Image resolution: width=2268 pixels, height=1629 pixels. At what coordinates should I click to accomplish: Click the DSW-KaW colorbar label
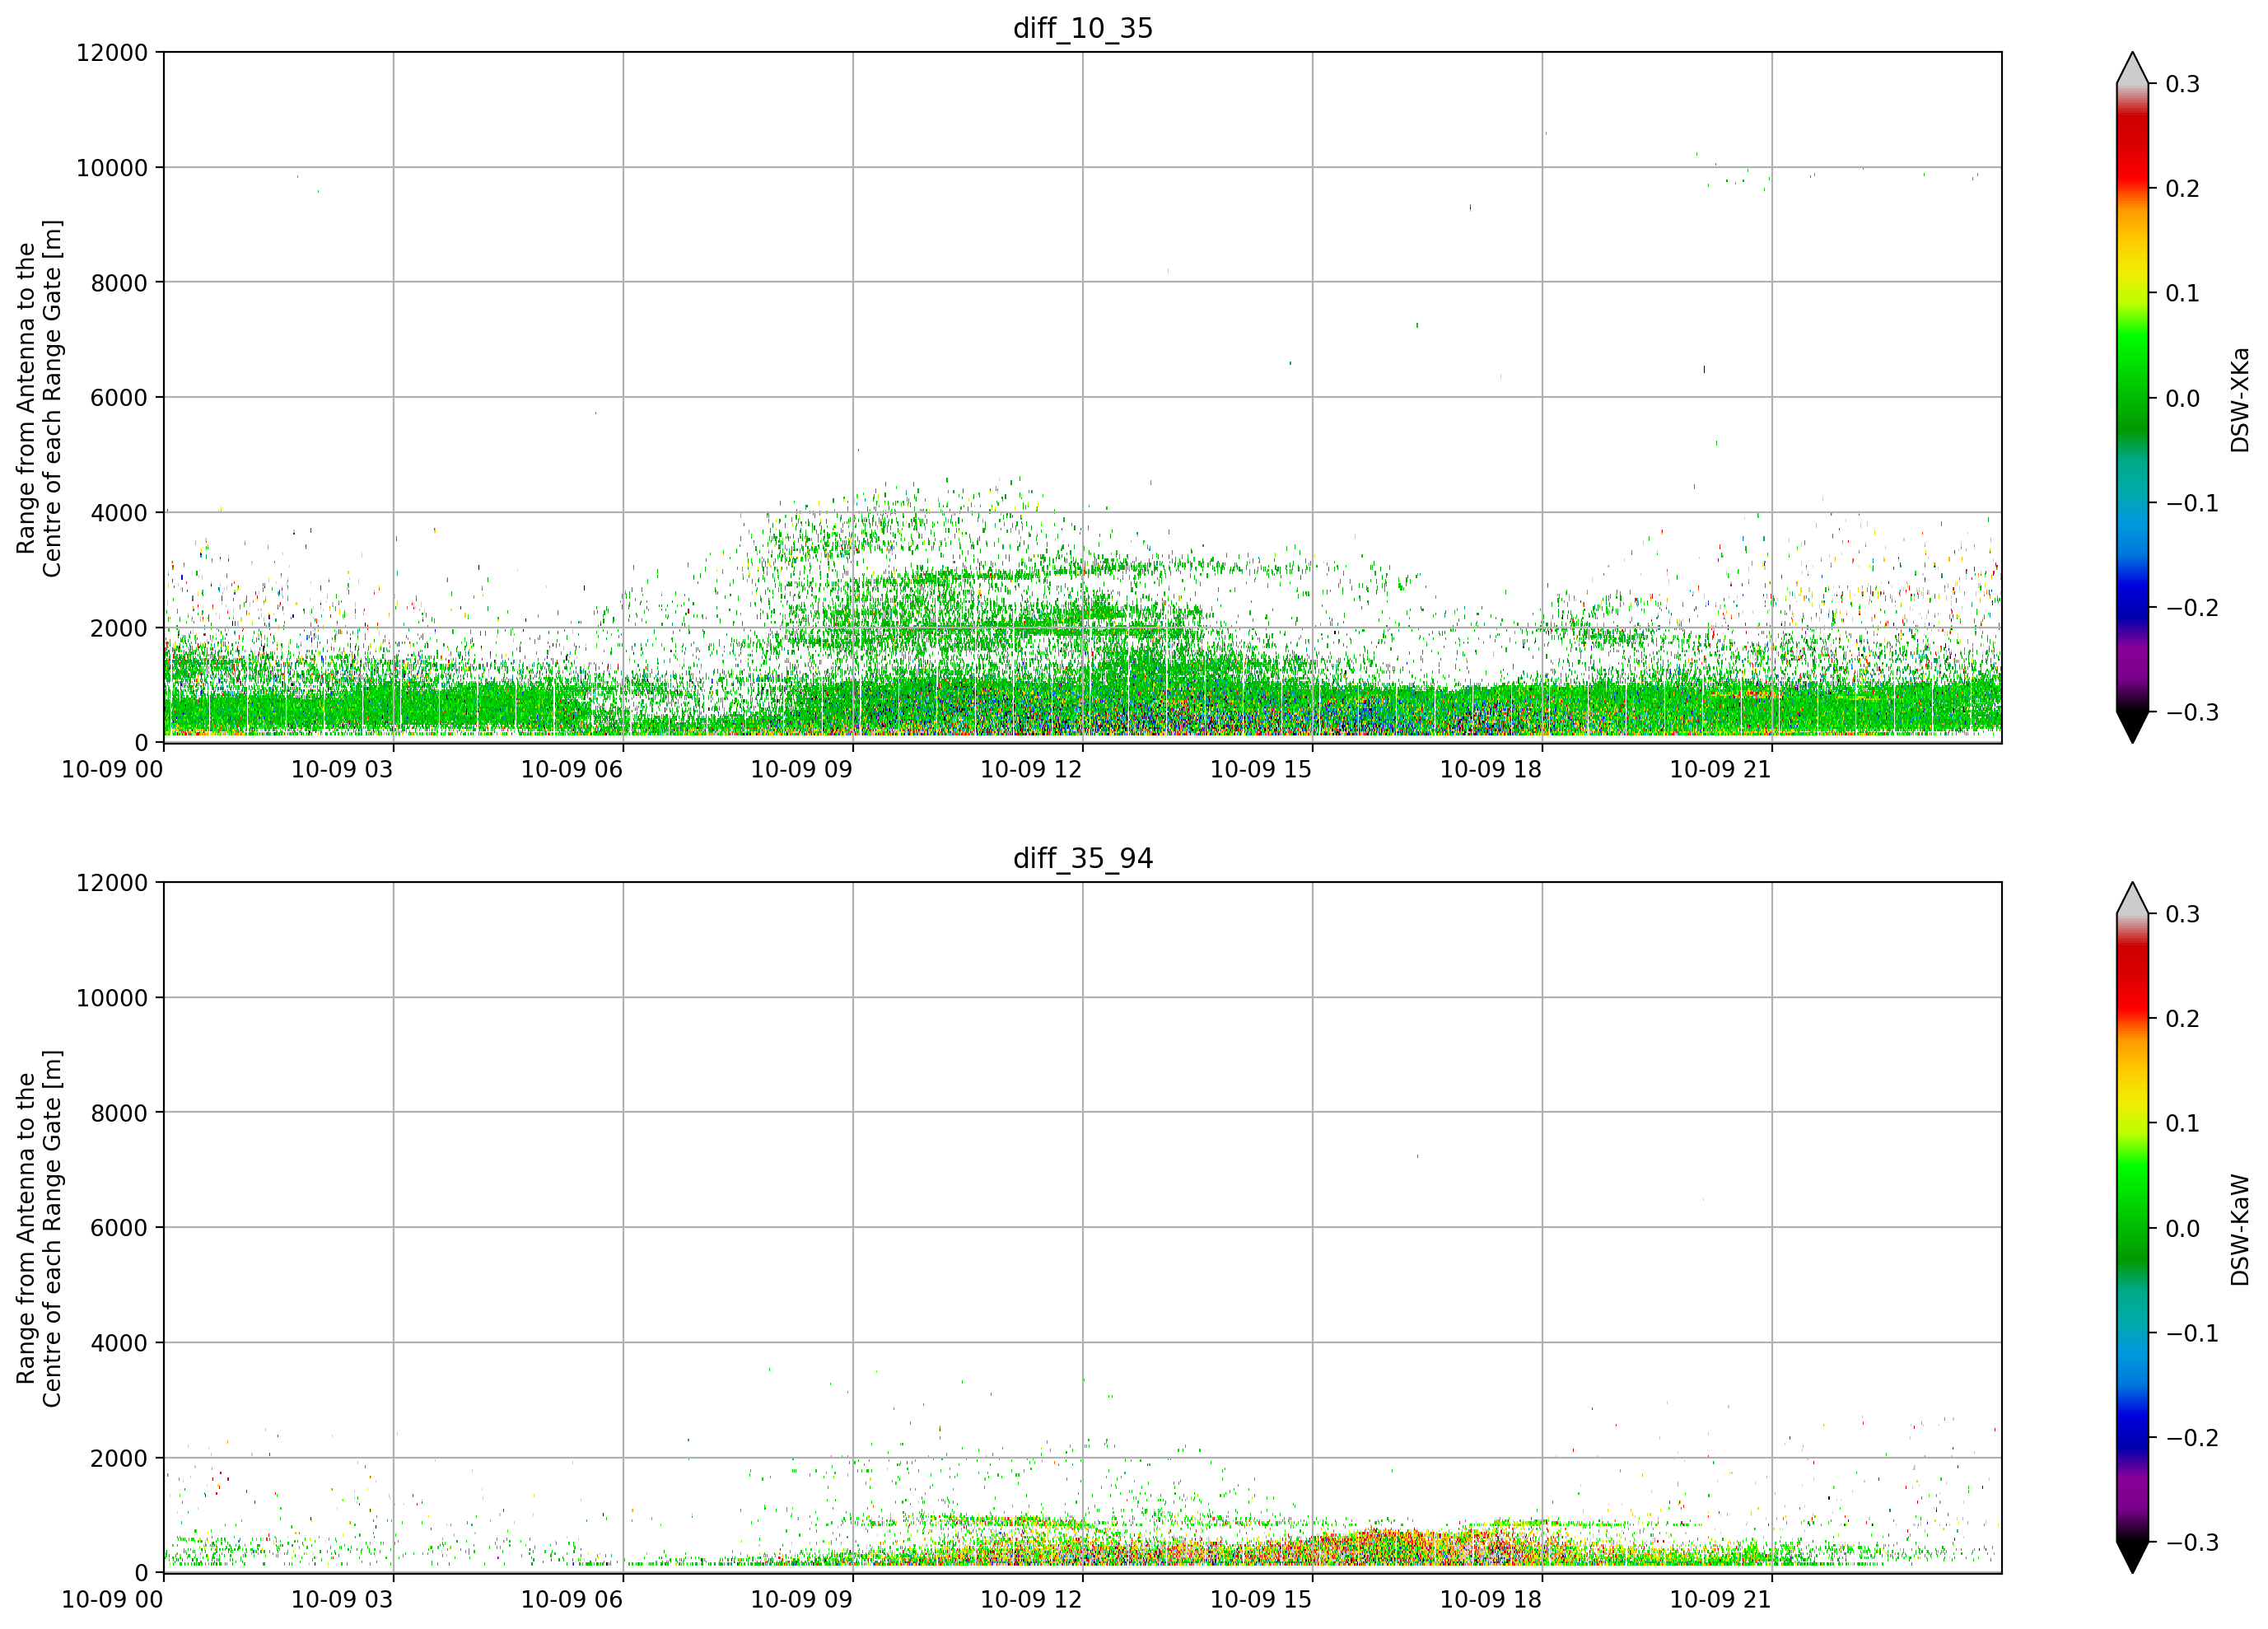click(2240, 1229)
